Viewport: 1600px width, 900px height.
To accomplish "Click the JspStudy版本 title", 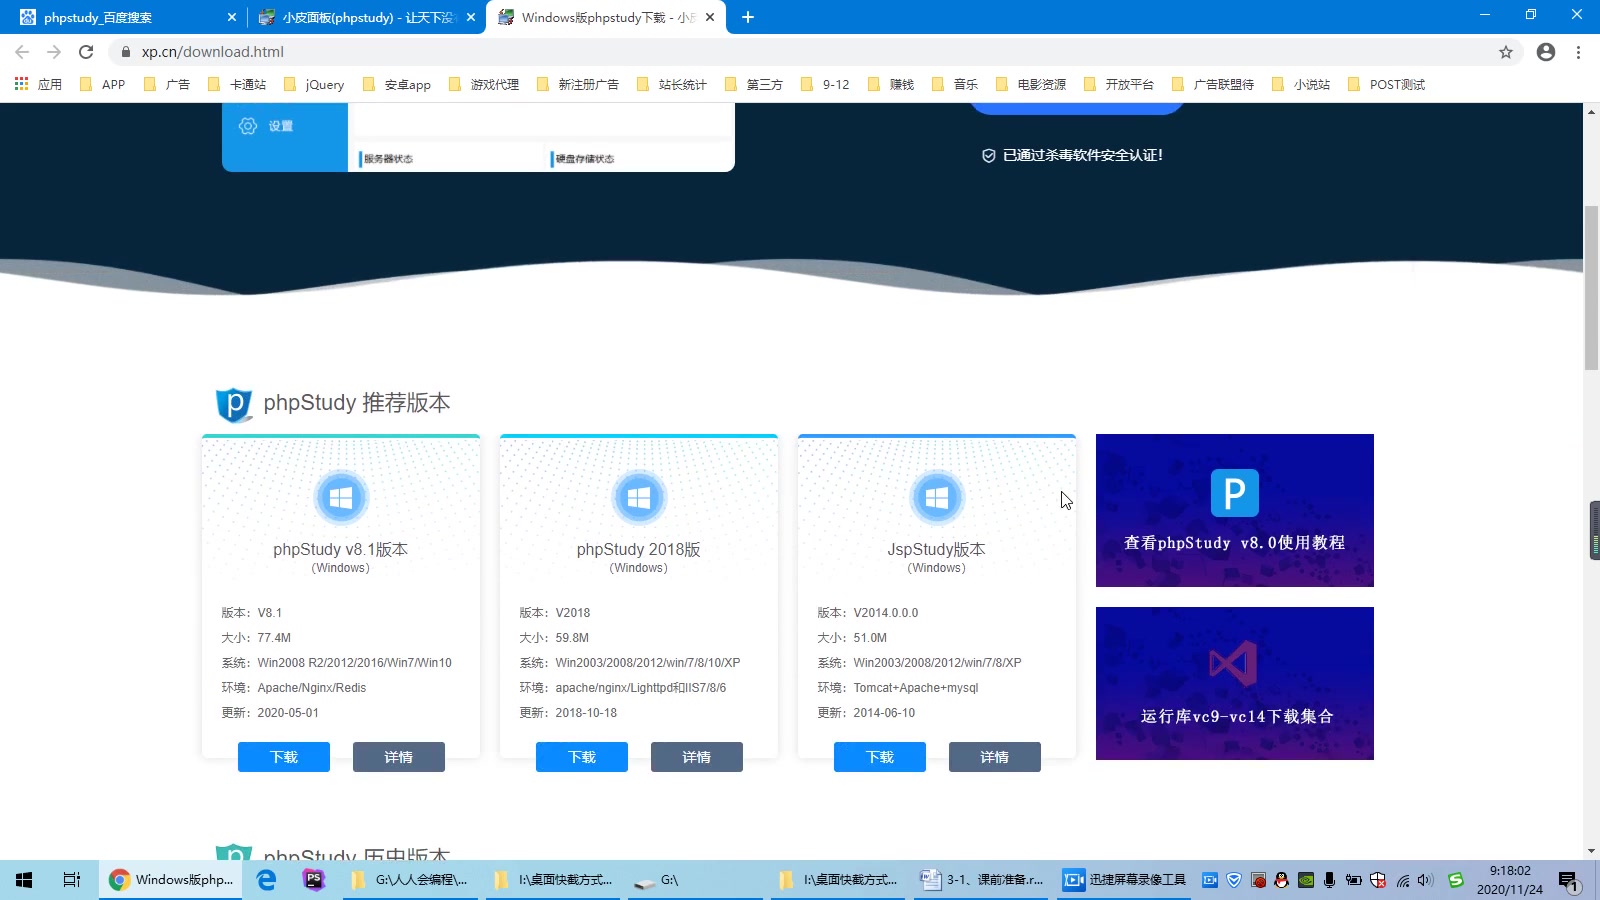I will (937, 549).
